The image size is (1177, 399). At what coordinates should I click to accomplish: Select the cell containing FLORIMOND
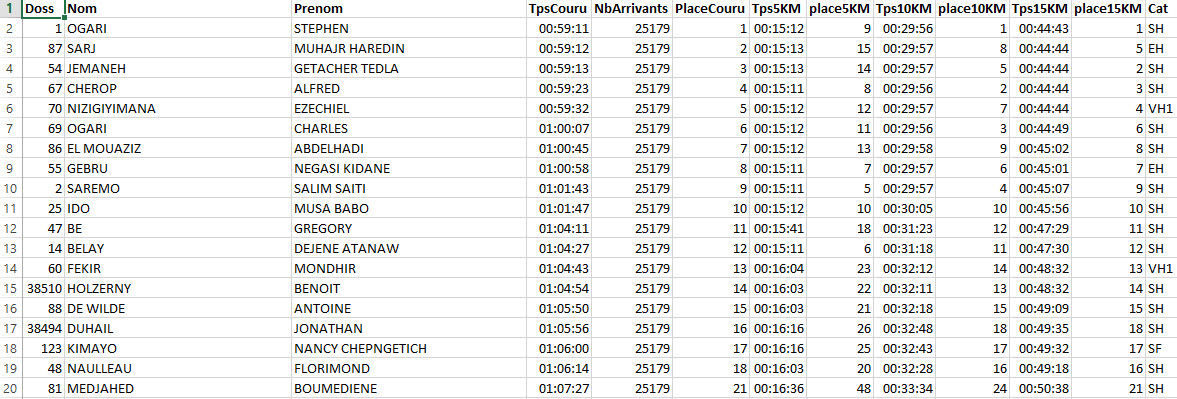410,368
